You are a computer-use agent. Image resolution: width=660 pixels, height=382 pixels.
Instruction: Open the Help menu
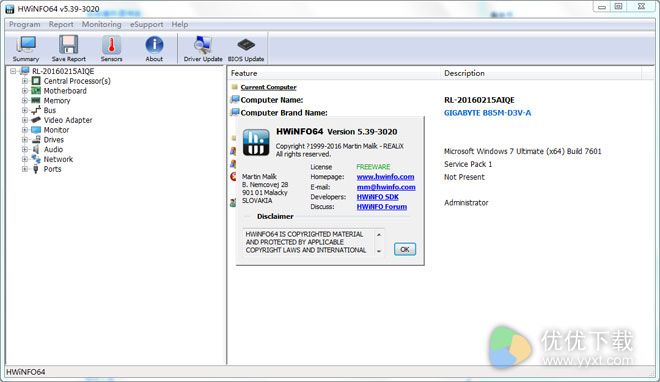click(x=180, y=24)
